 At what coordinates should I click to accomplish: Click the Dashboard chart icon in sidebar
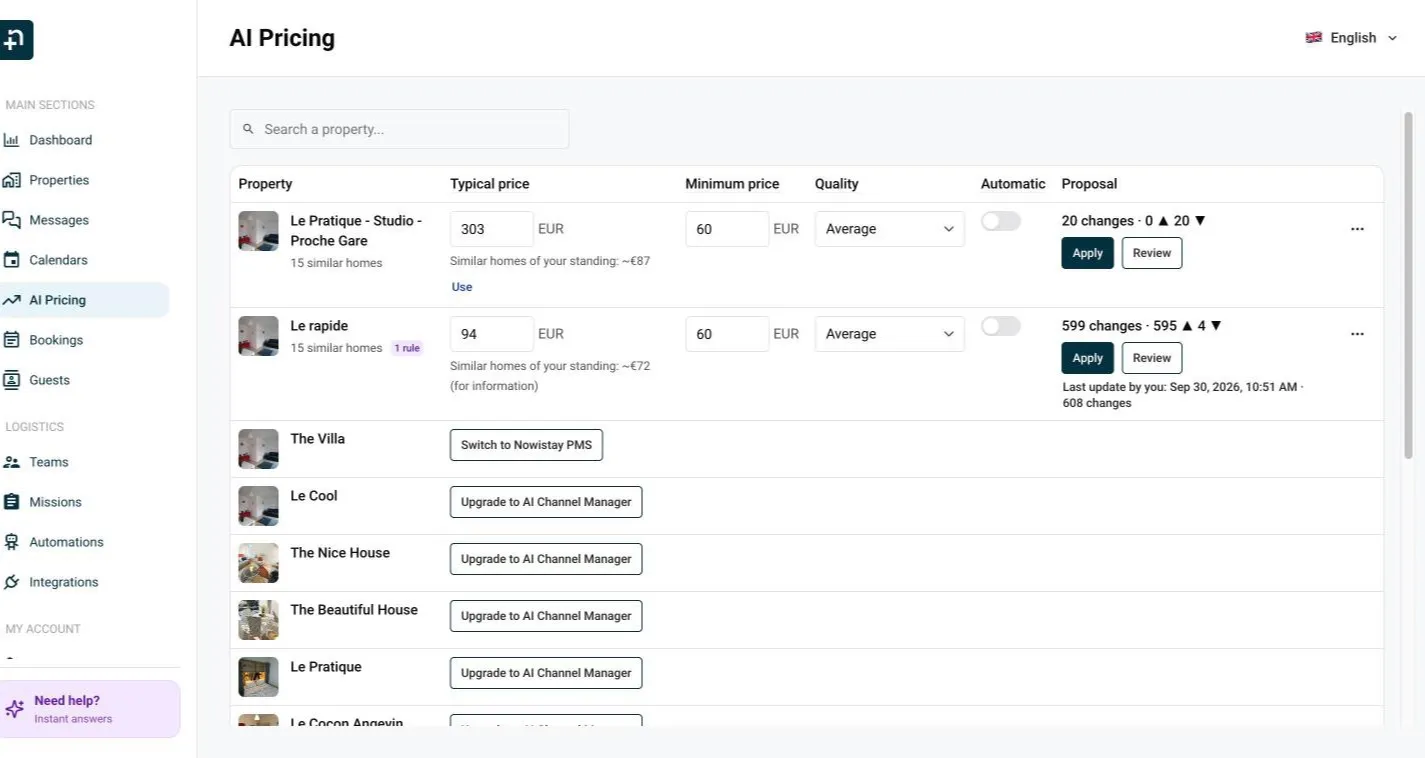(12, 140)
